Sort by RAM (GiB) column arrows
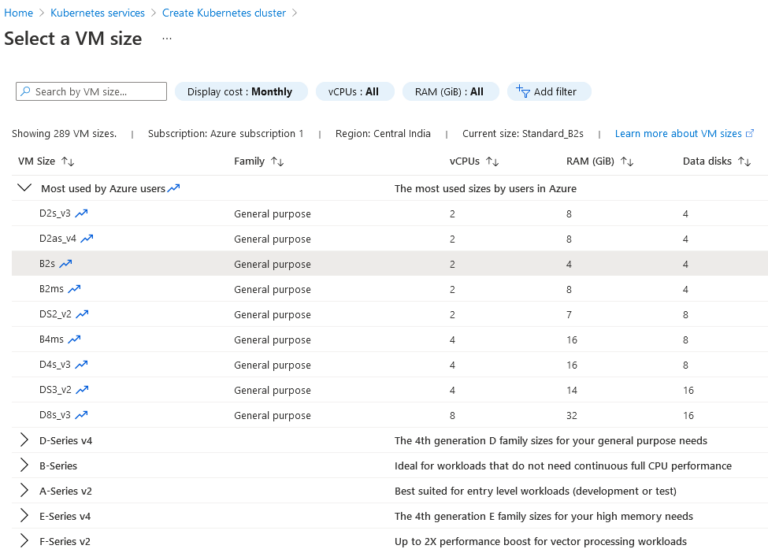Screen dimensions: 768x549 click(627, 162)
